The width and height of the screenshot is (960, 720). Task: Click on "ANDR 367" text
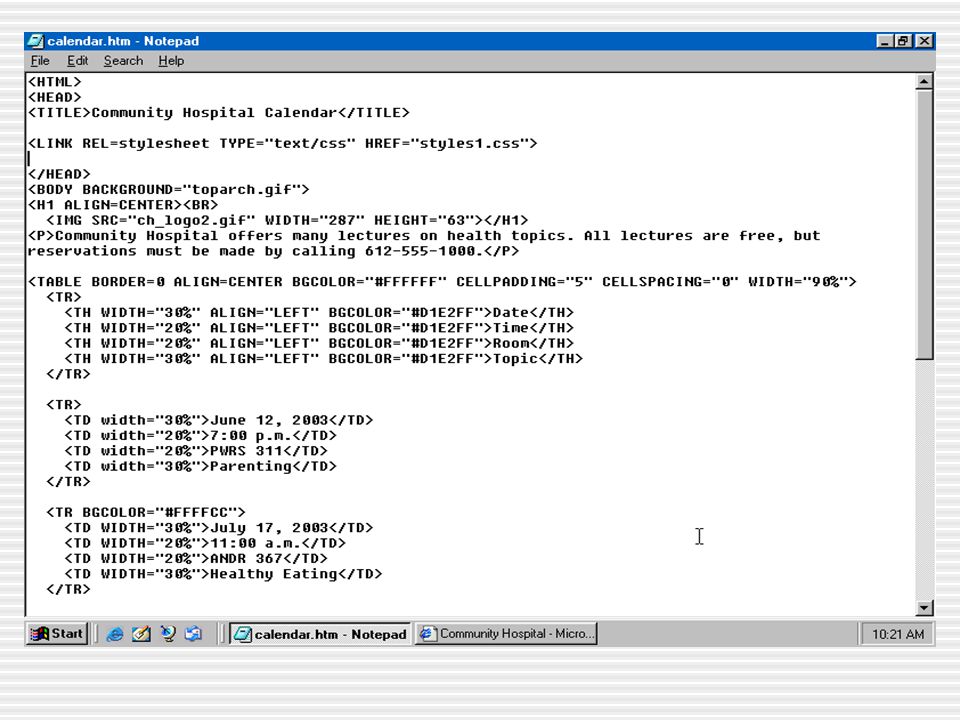click(246, 558)
